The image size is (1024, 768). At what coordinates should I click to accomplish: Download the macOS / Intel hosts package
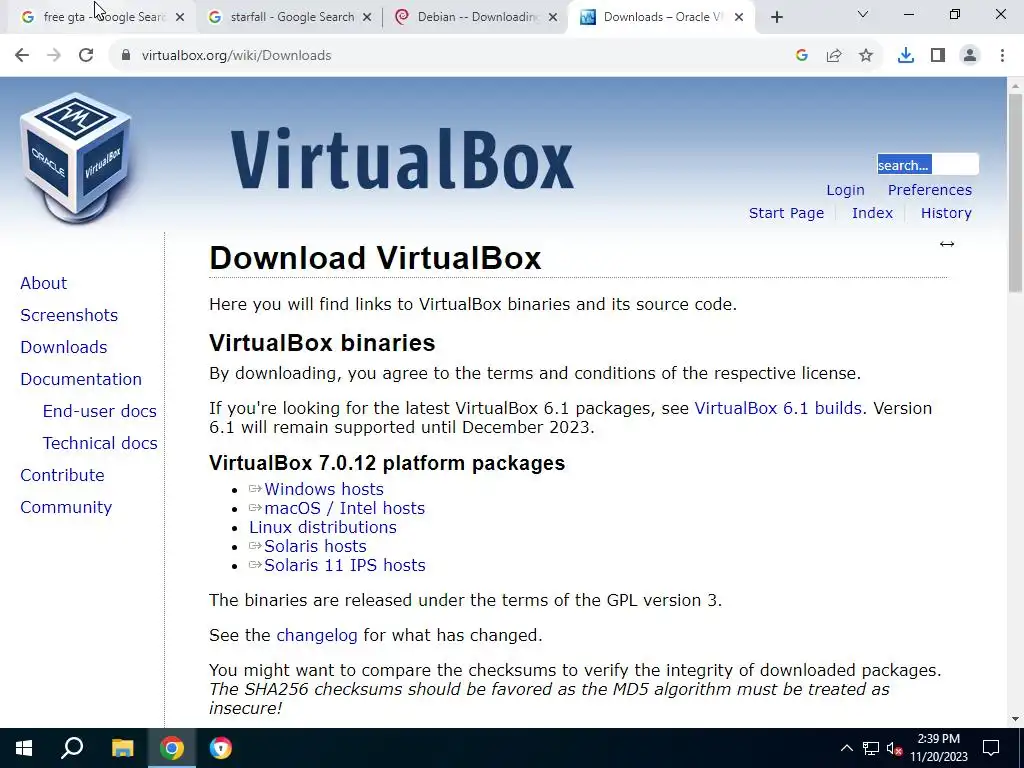click(x=344, y=508)
